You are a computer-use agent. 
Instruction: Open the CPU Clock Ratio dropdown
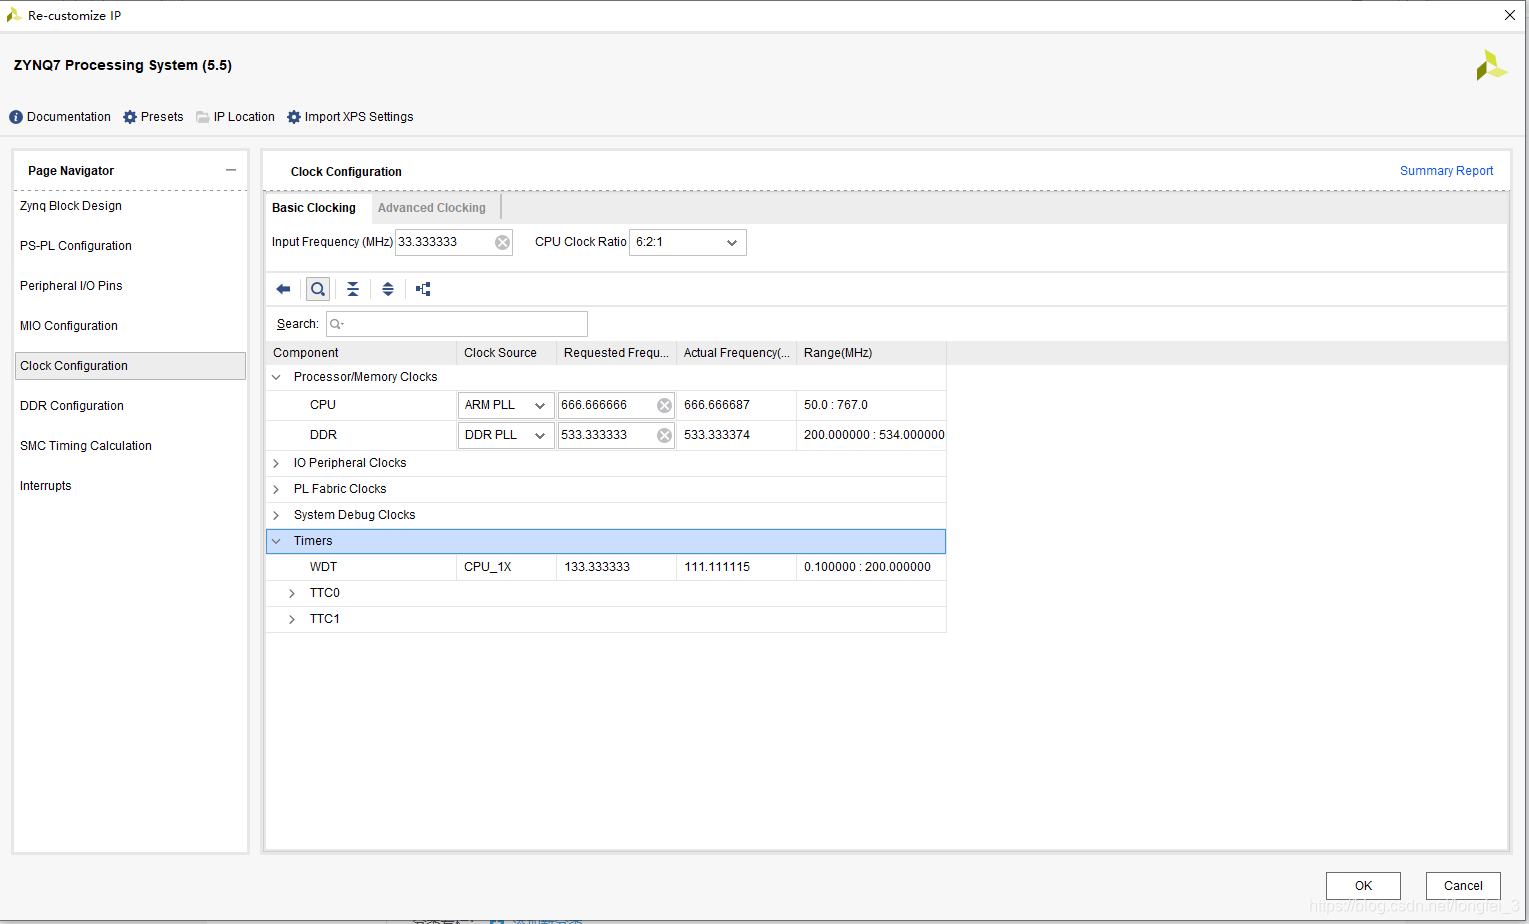tap(688, 242)
